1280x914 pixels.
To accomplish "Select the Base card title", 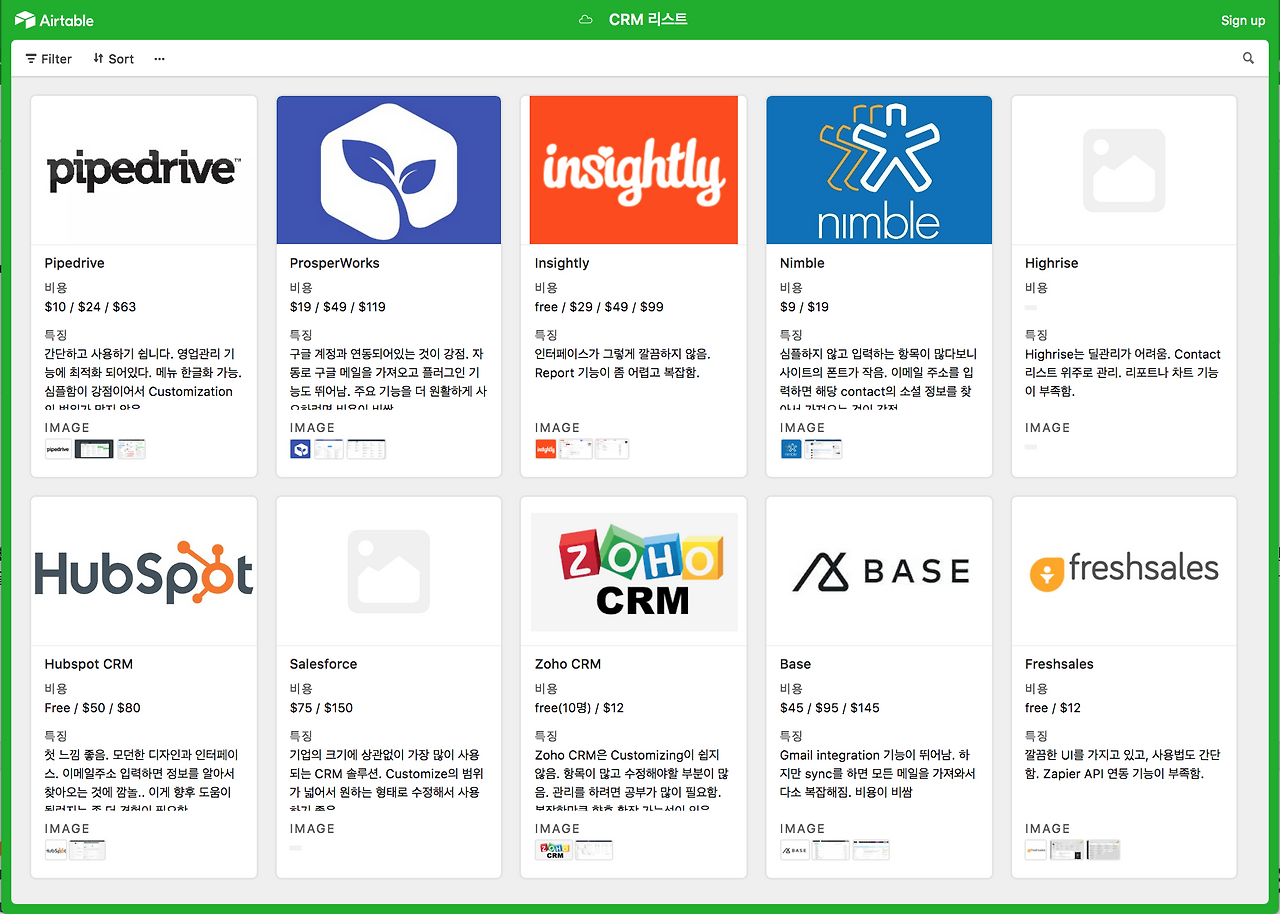I will point(795,664).
